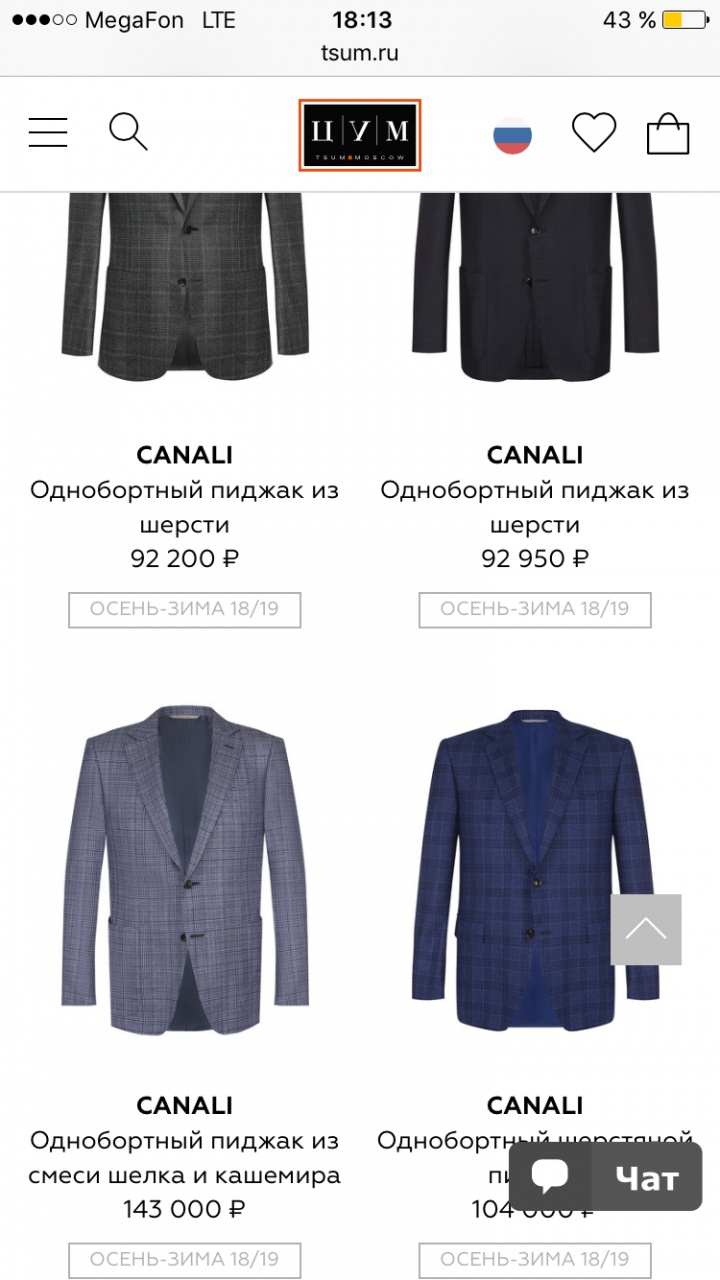Viewport: 720px width, 1280px height.
Task: Open the silk and cashmere jacket title
Action: (x=185, y=1158)
